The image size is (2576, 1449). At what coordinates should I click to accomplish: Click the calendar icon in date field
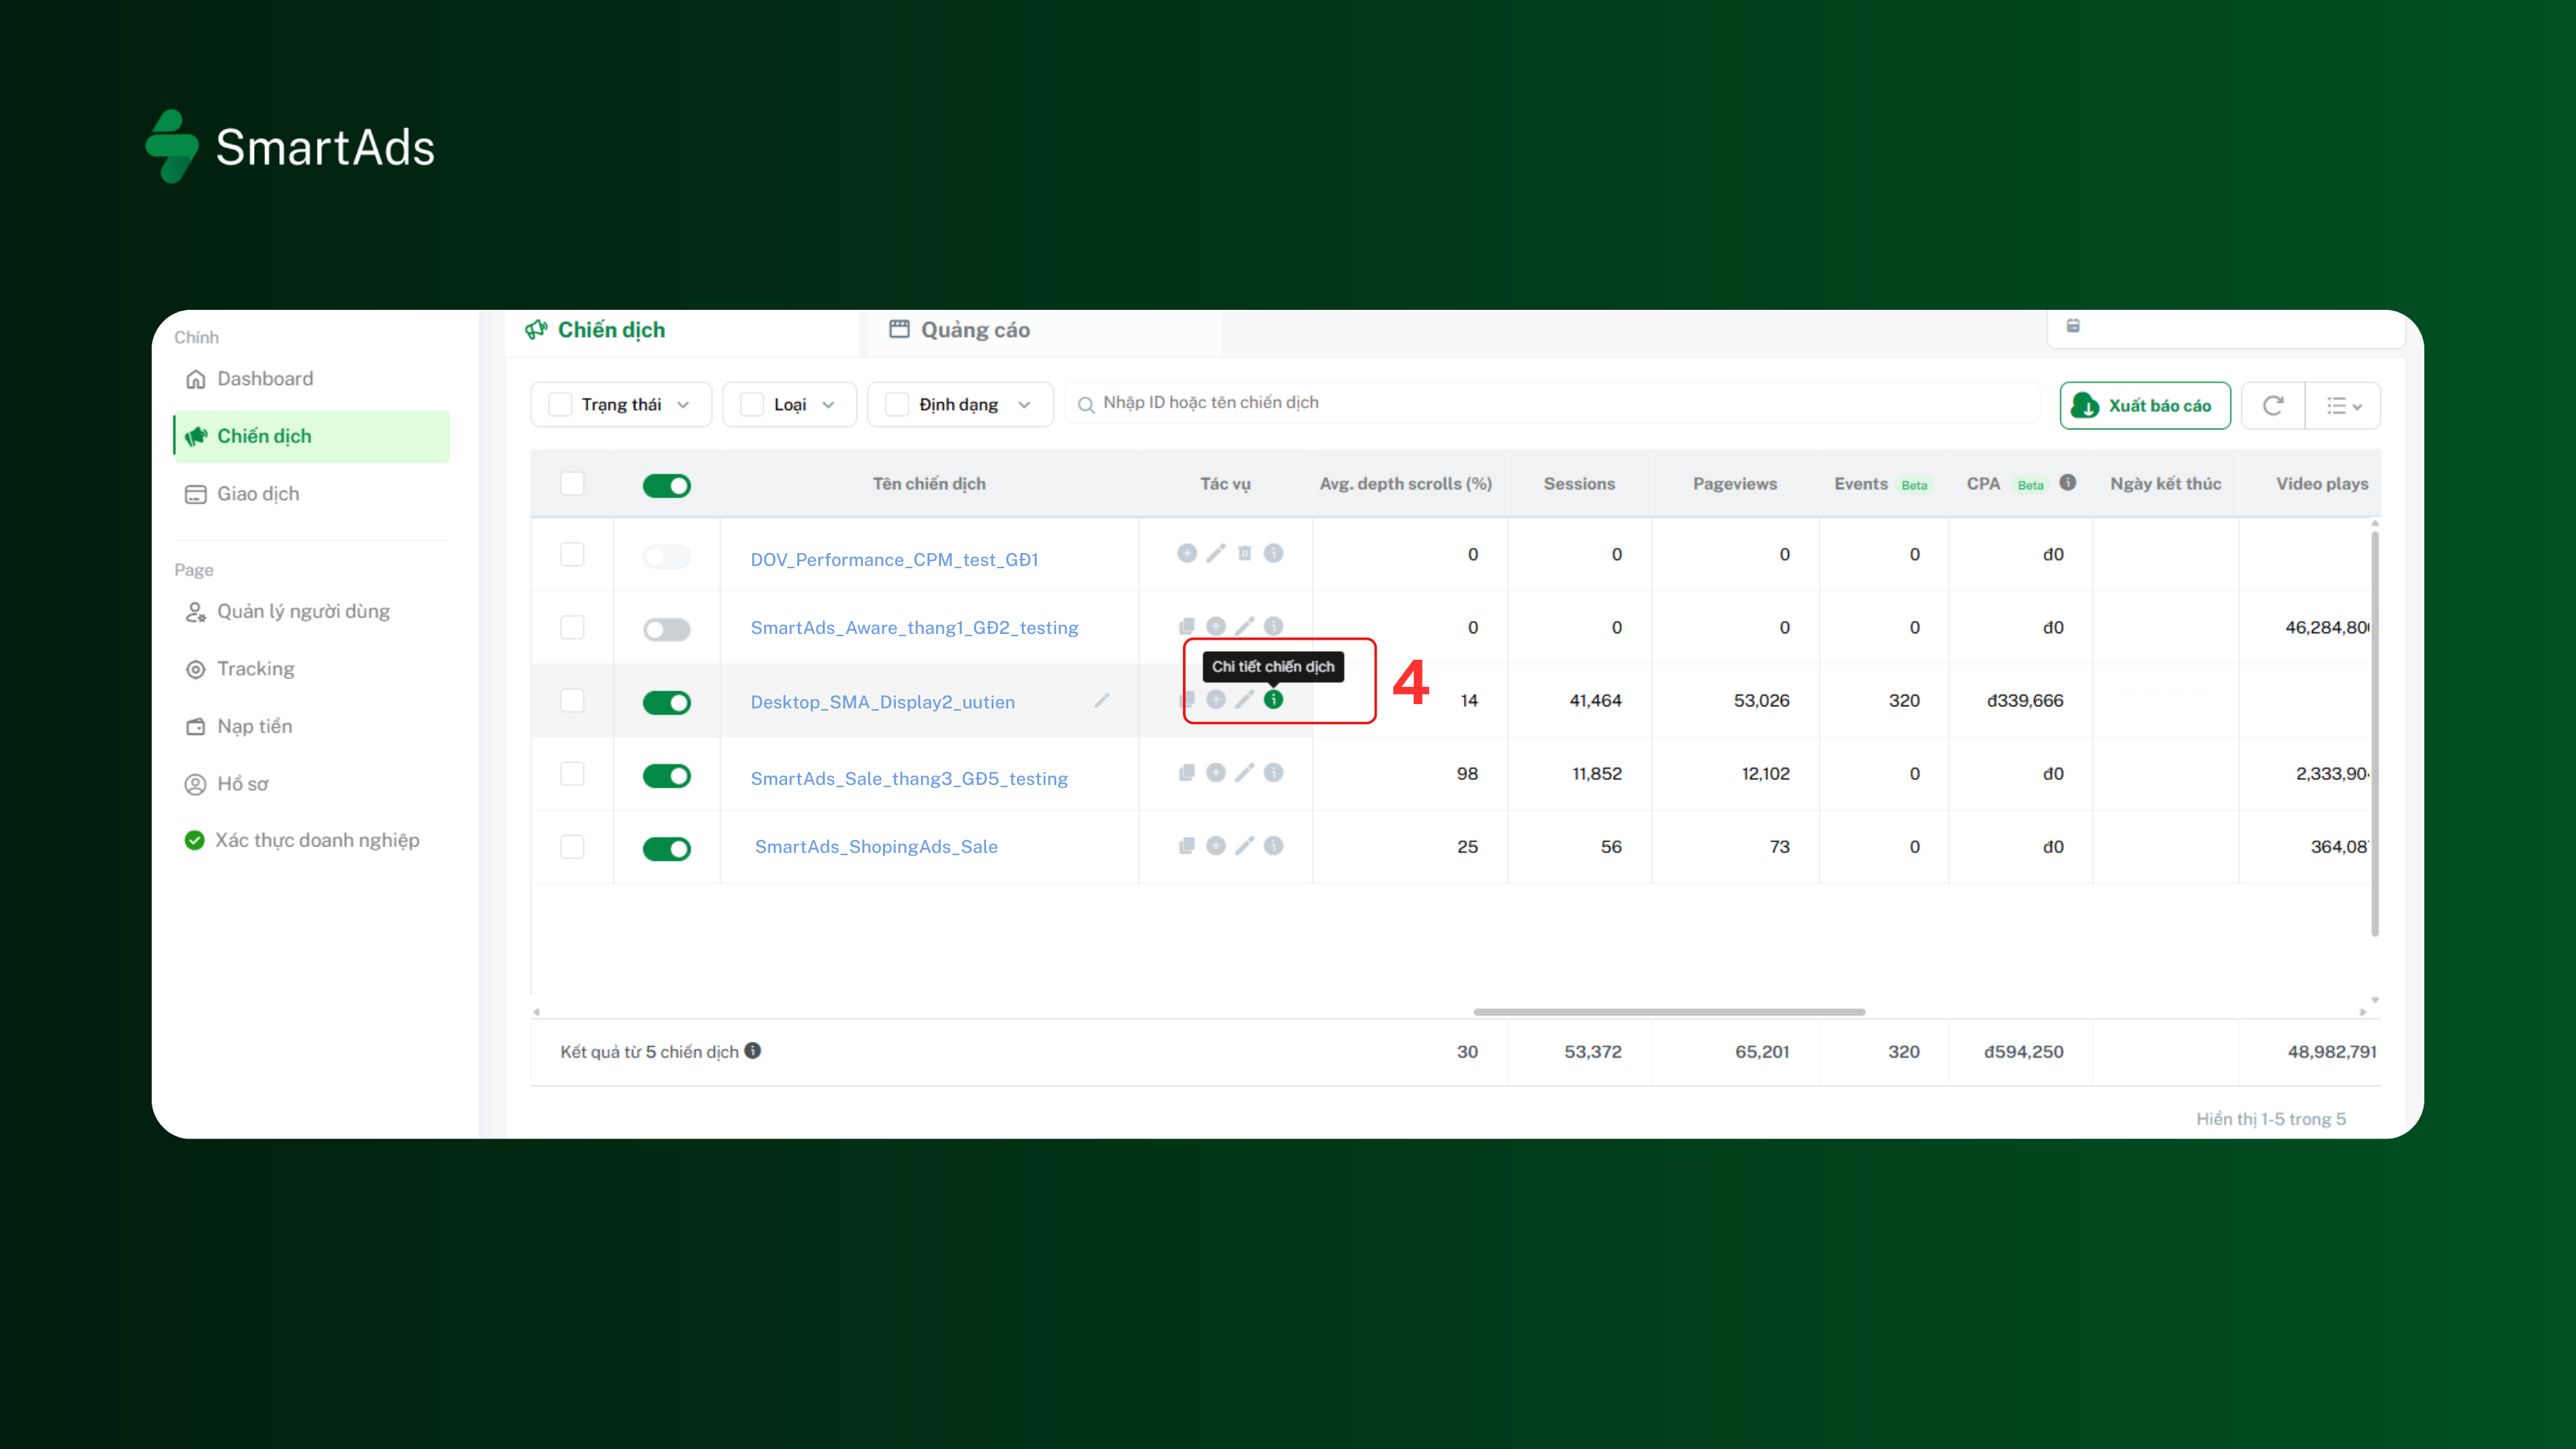[2073, 325]
